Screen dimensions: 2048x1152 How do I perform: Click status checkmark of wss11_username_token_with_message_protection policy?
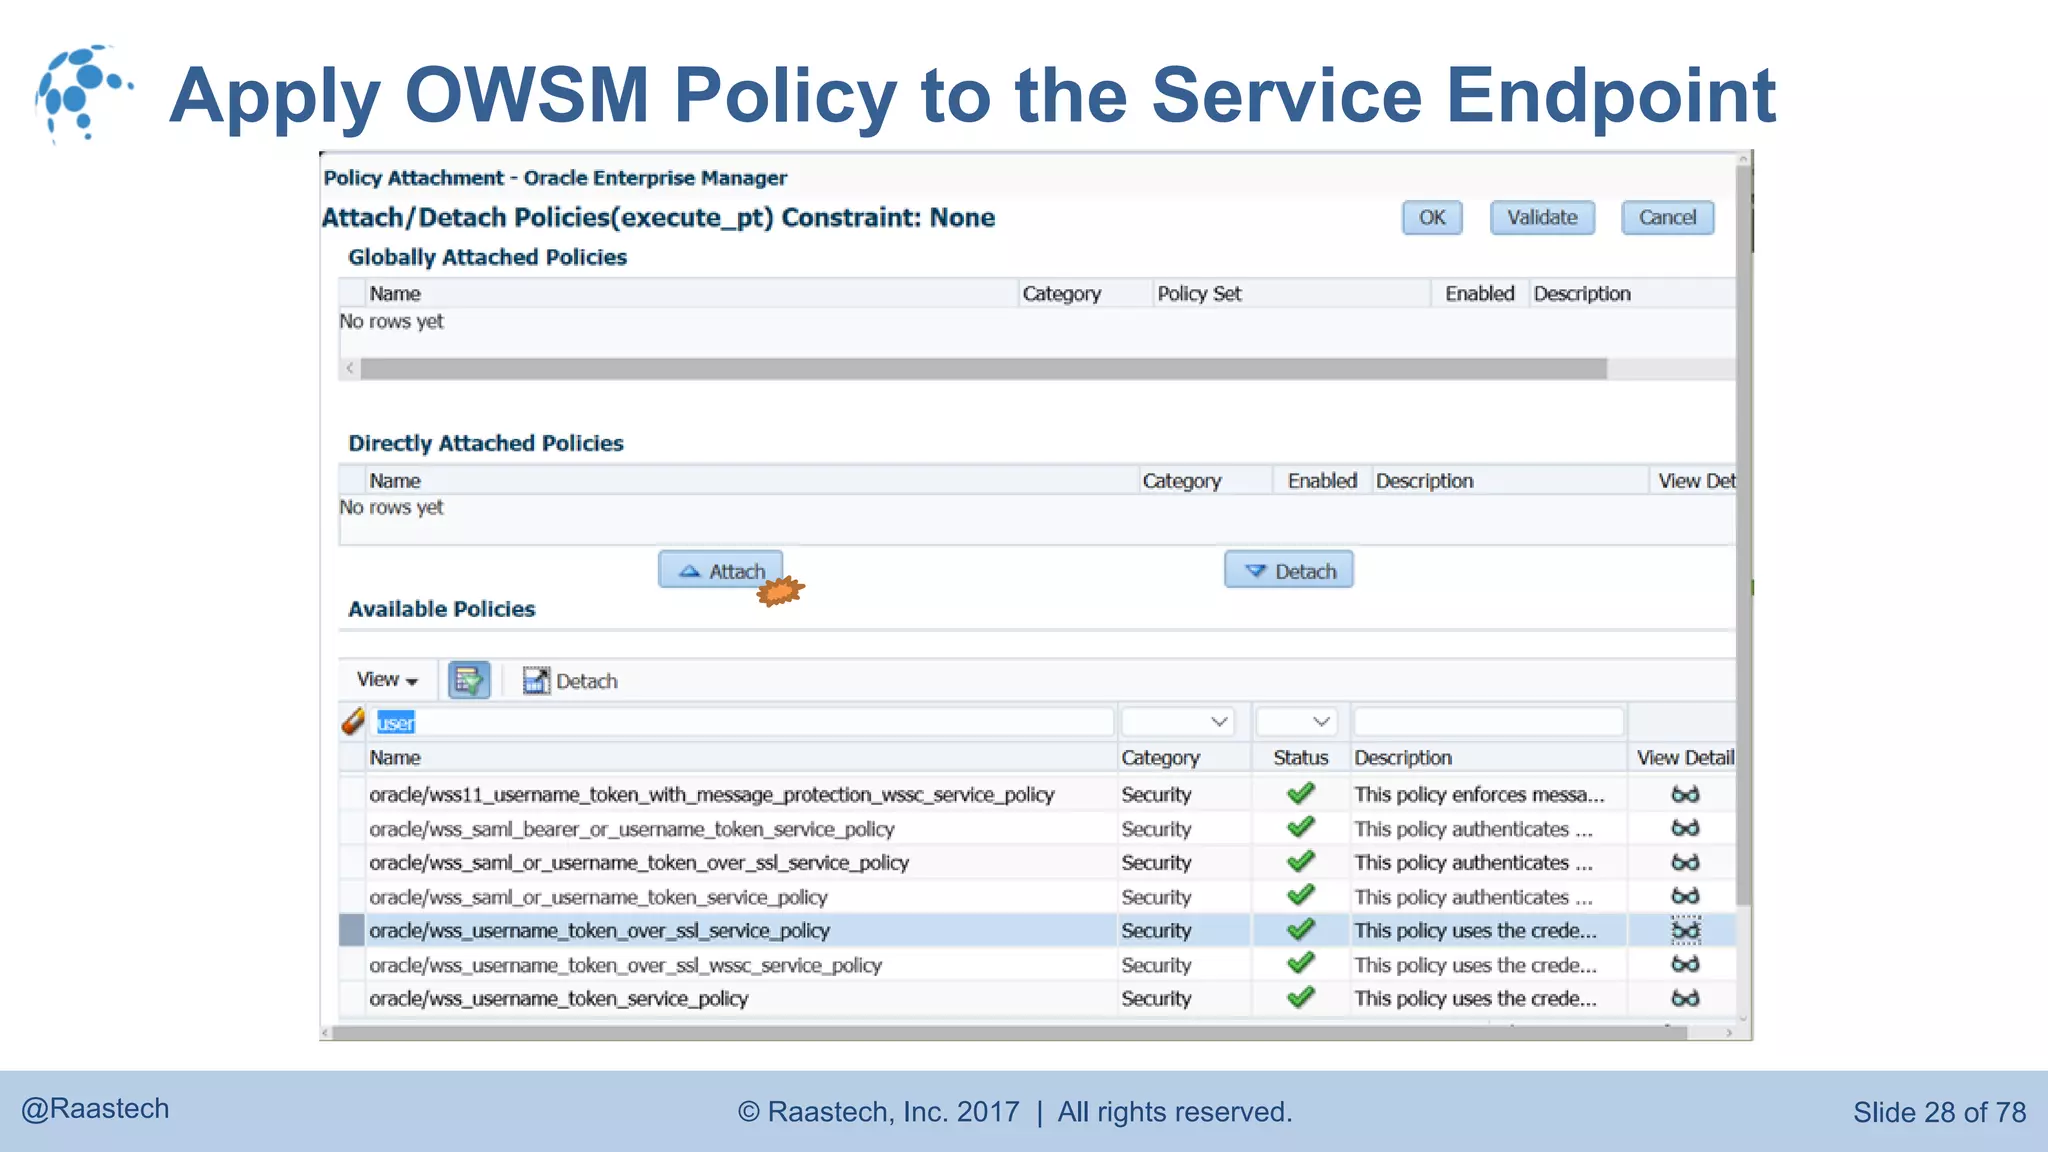[x=1300, y=793]
